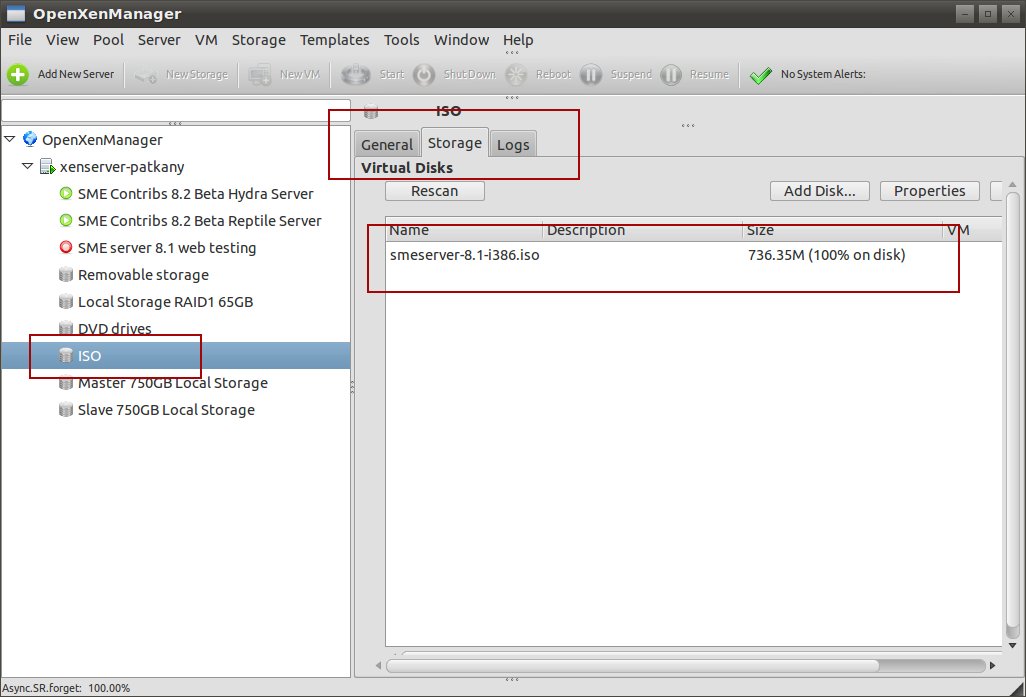
Task: Click the New VM toolbar icon
Action: [260, 75]
